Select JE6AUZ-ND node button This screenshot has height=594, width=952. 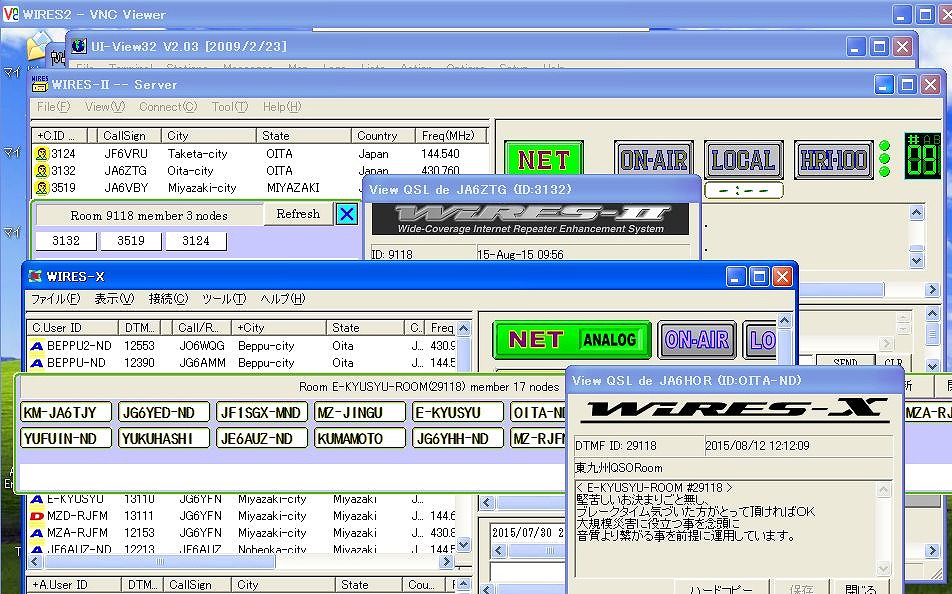tap(262, 438)
